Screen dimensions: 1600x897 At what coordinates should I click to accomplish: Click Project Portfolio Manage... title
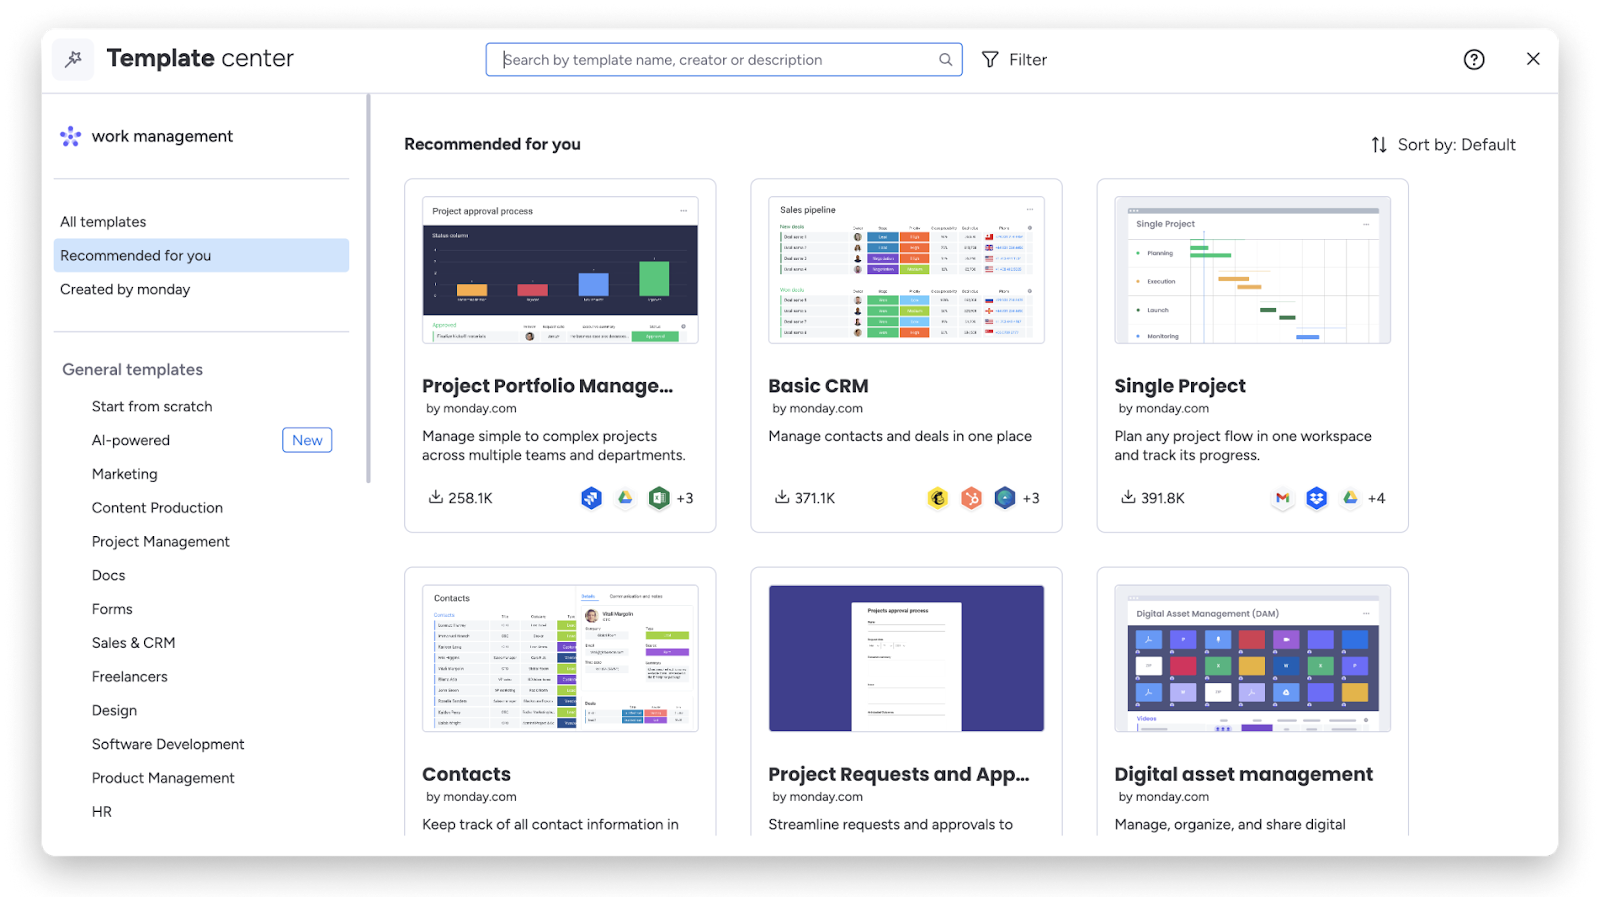(x=548, y=386)
